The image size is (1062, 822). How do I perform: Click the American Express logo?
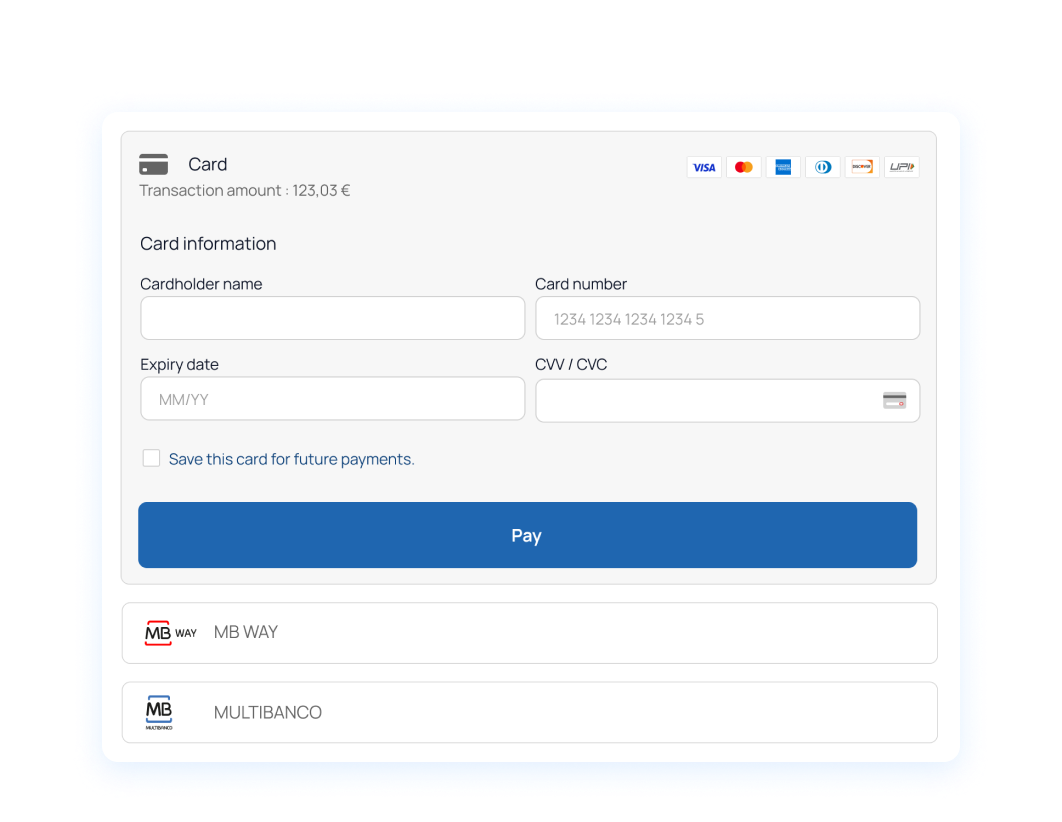783,167
